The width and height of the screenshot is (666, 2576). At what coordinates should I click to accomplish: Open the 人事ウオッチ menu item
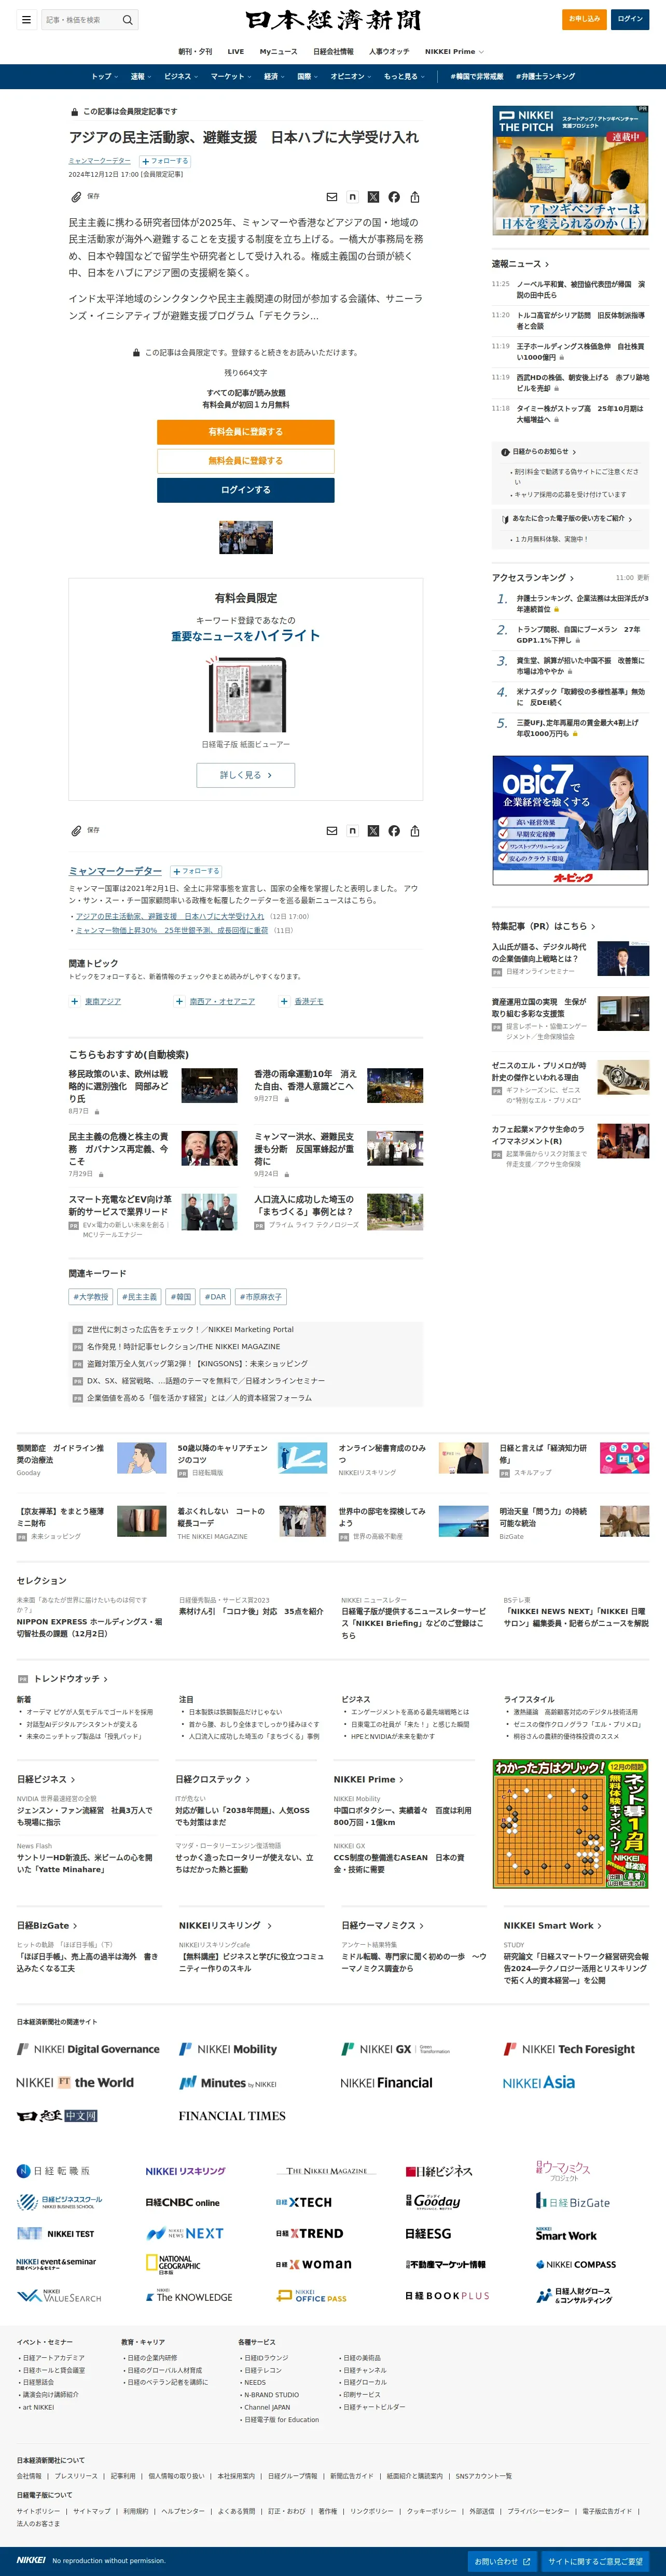click(389, 52)
